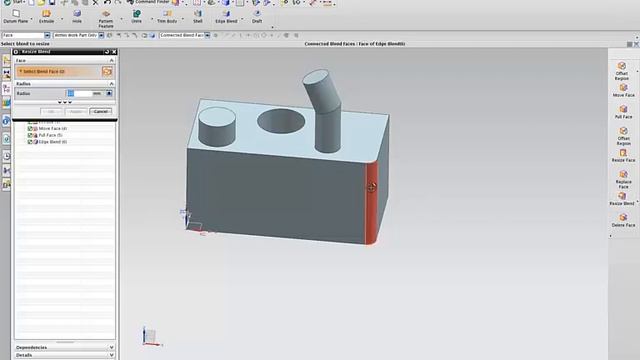This screenshot has height=360, width=640.
Task: Click the Delete X icon in toolbar
Action: click(x=95, y=2)
